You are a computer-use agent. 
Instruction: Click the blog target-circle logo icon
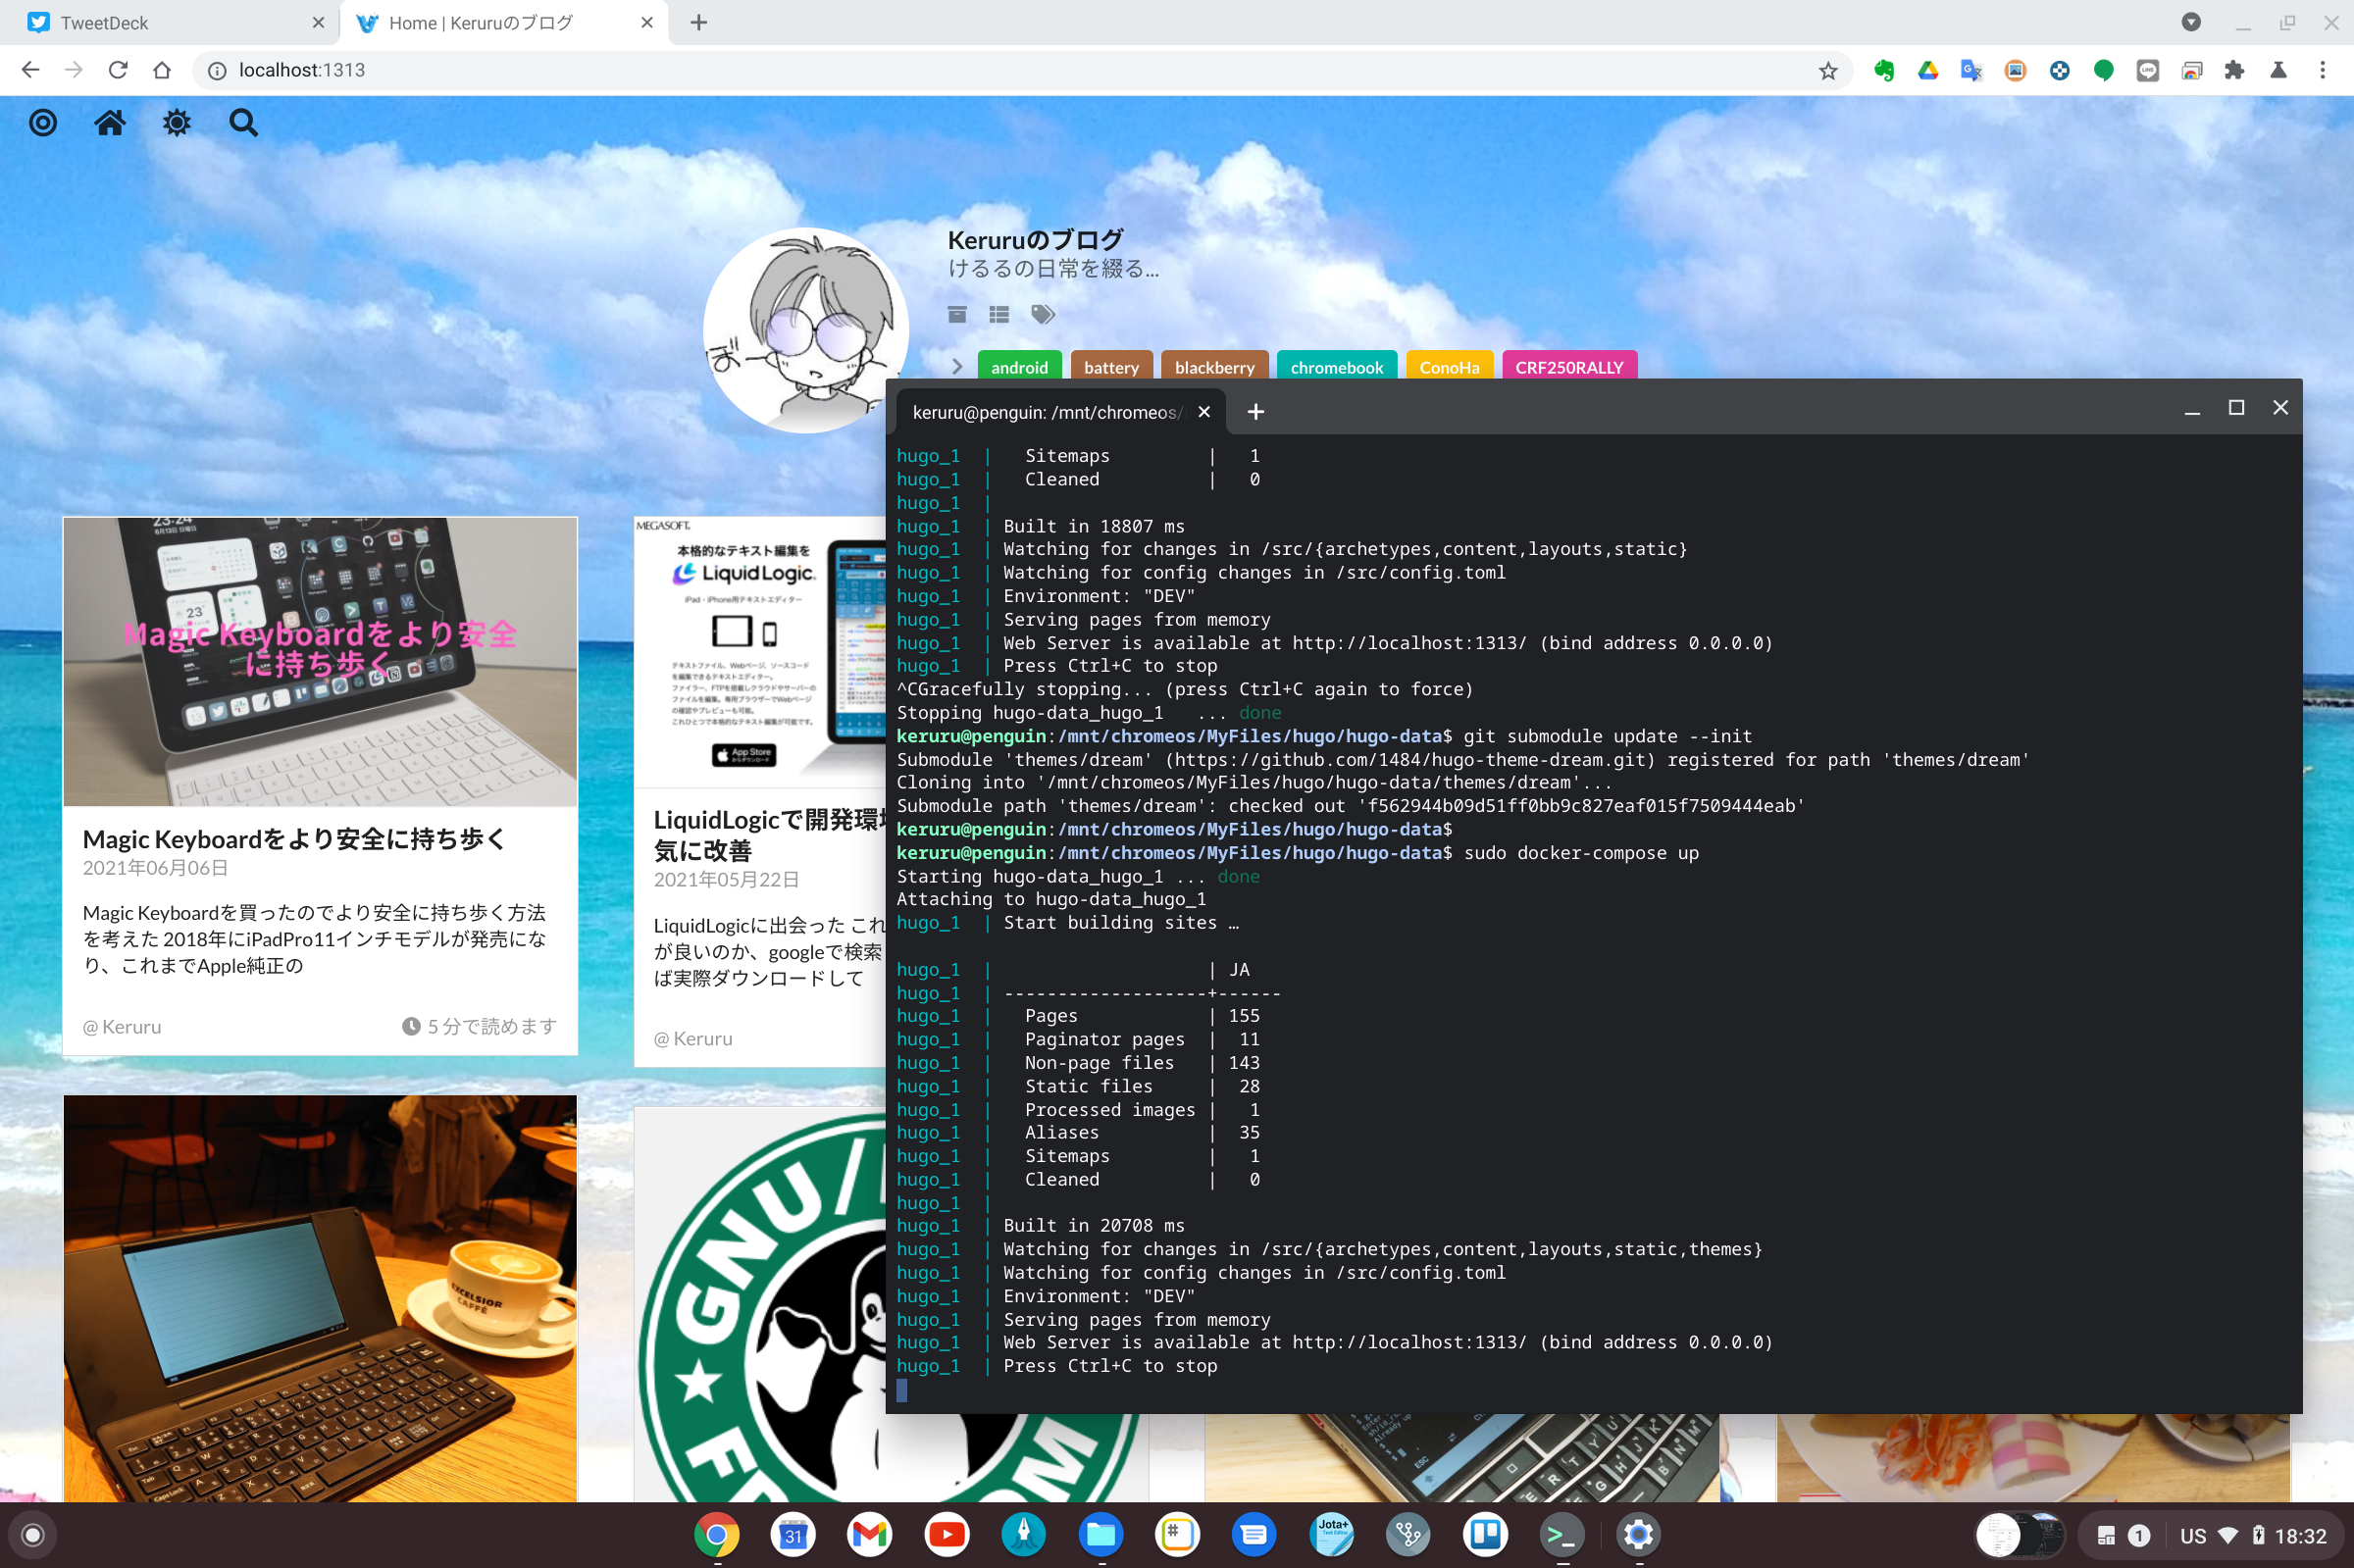click(43, 123)
